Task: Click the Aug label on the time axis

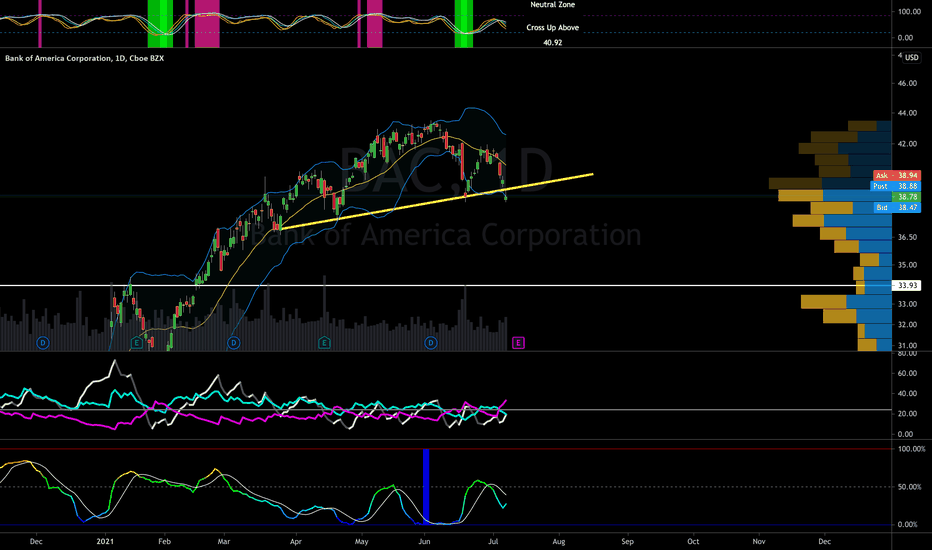Action: pyautogui.click(x=559, y=542)
